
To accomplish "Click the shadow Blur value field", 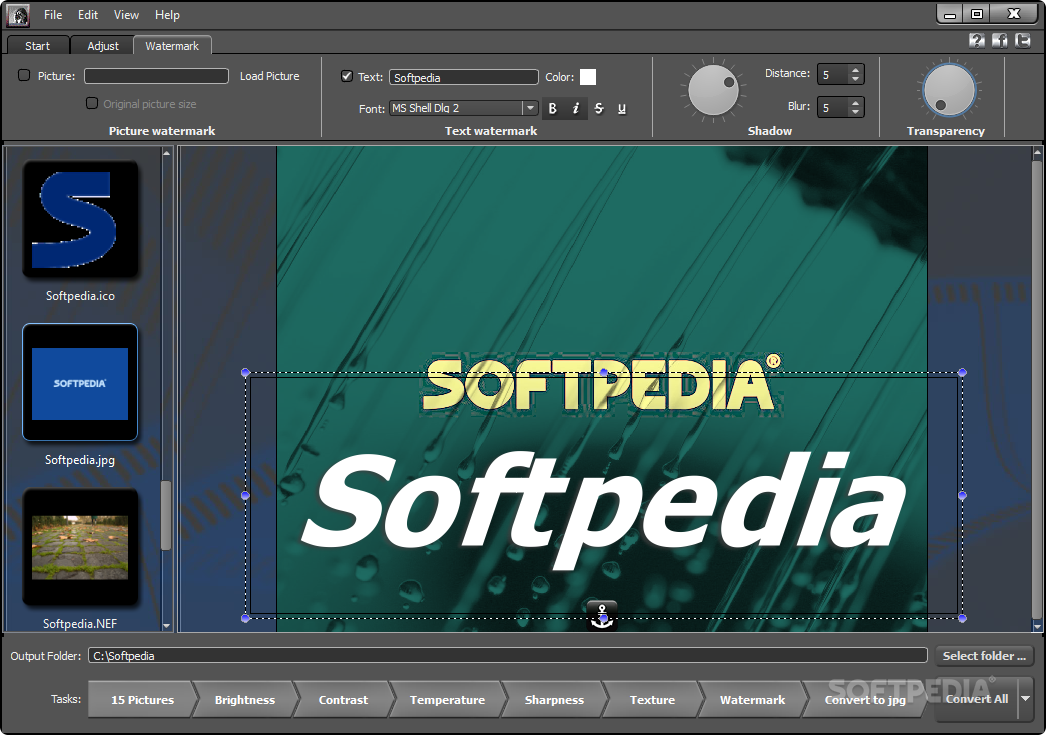I will pos(833,107).
